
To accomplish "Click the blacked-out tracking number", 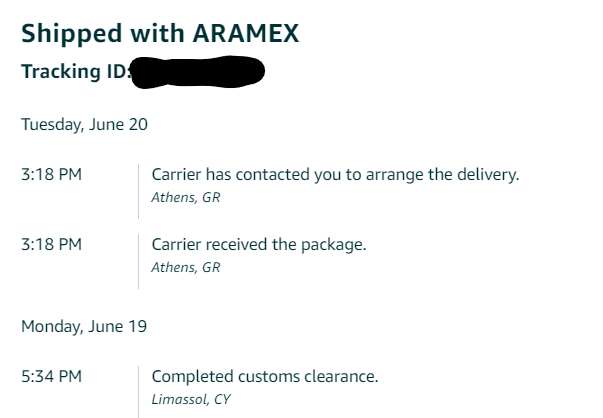I will pos(198,72).
